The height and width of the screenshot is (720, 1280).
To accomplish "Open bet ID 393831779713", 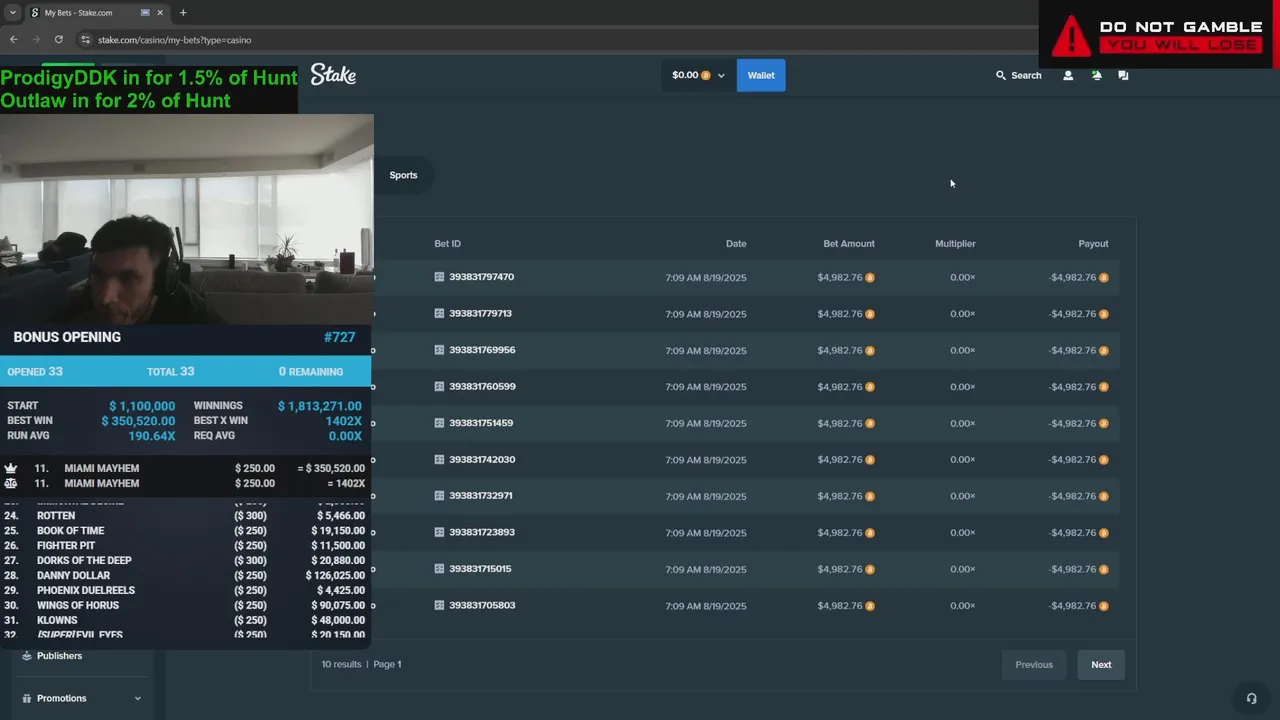I will [480, 313].
